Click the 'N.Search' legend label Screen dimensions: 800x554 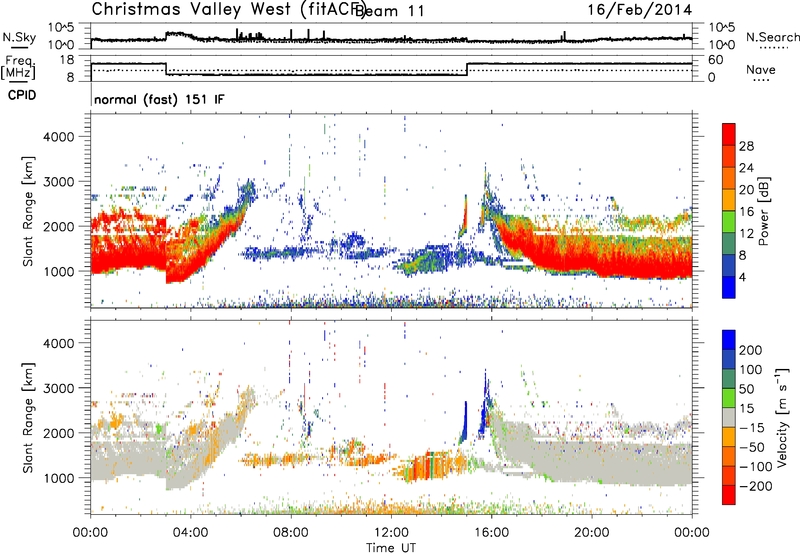coord(772,37)
